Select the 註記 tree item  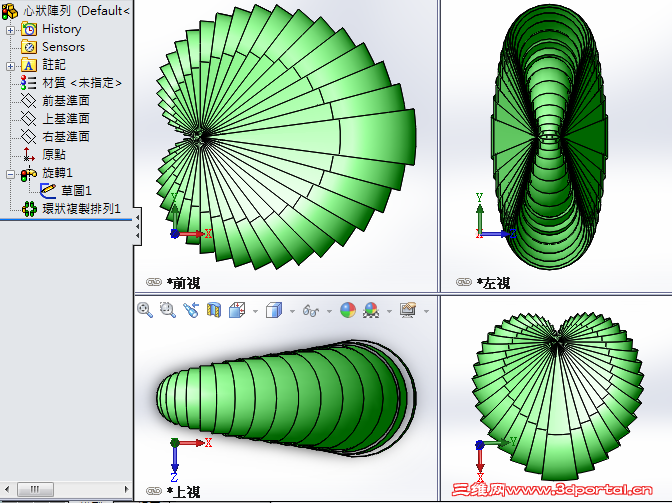[x=54, y=65]
